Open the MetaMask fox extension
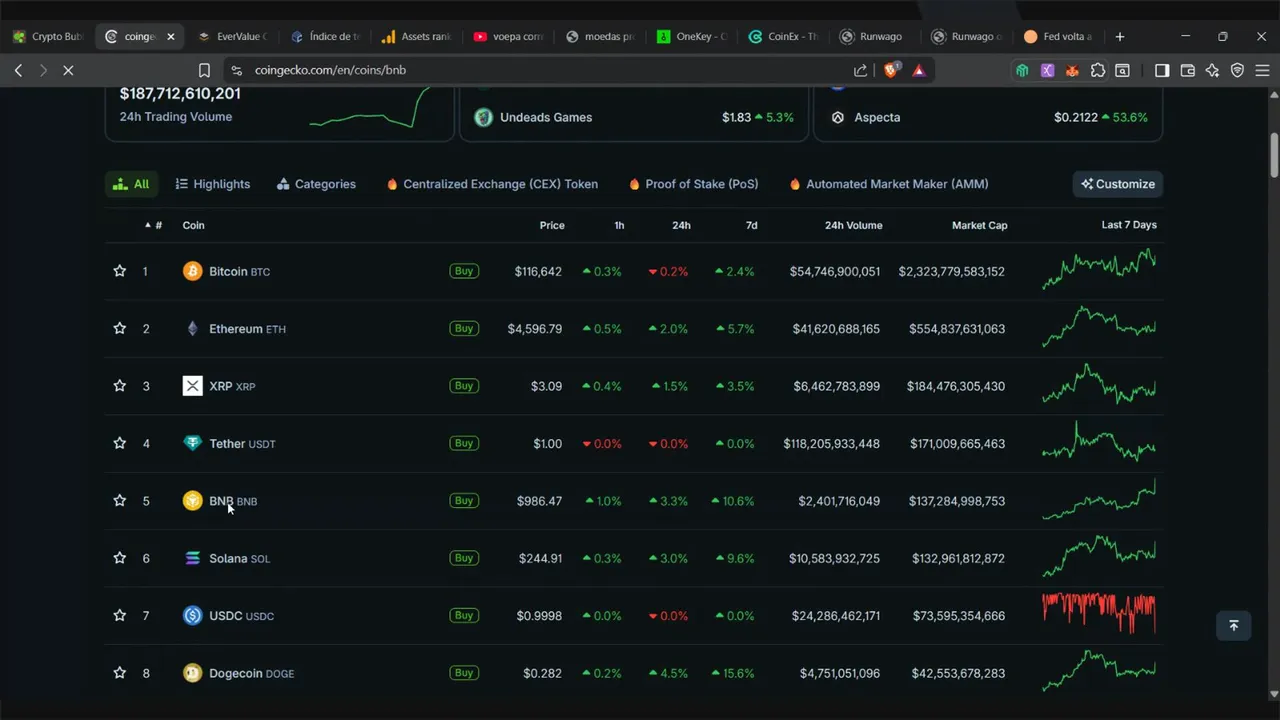The image size is (1280, 720). coord(1072,70)
